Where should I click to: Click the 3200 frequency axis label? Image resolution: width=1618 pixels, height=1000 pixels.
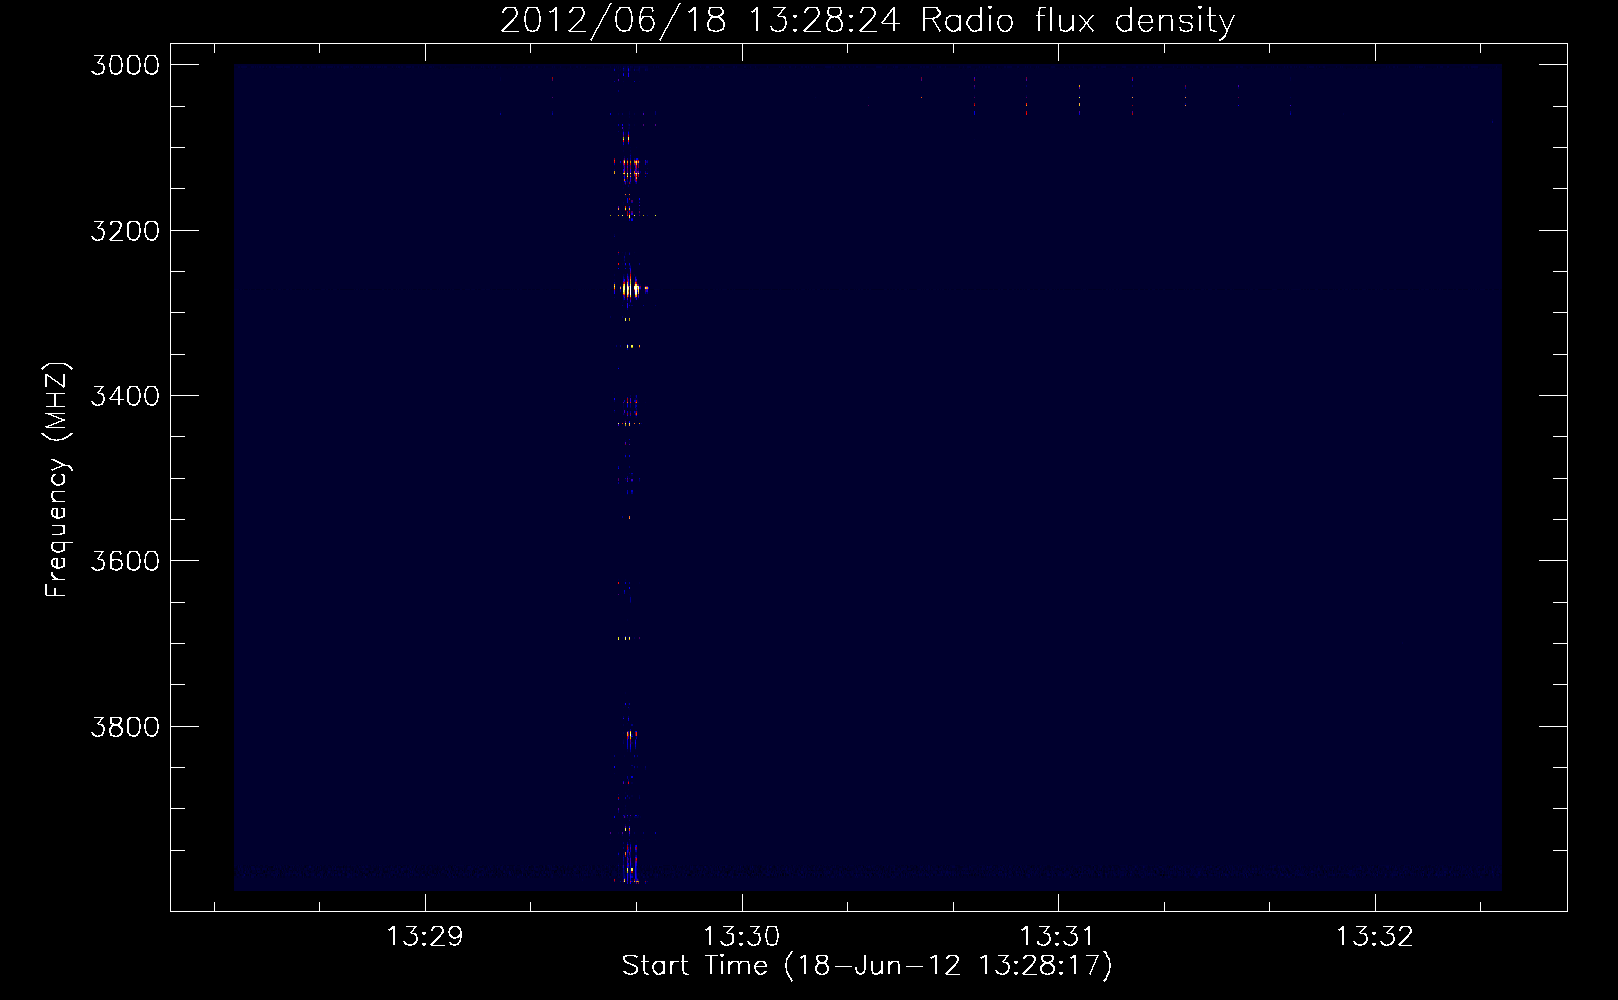[125, 231]
